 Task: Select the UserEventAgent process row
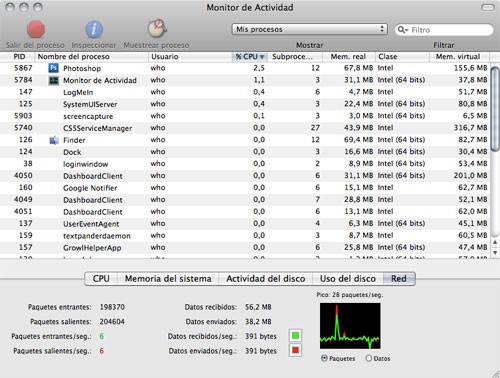[245, 224]
